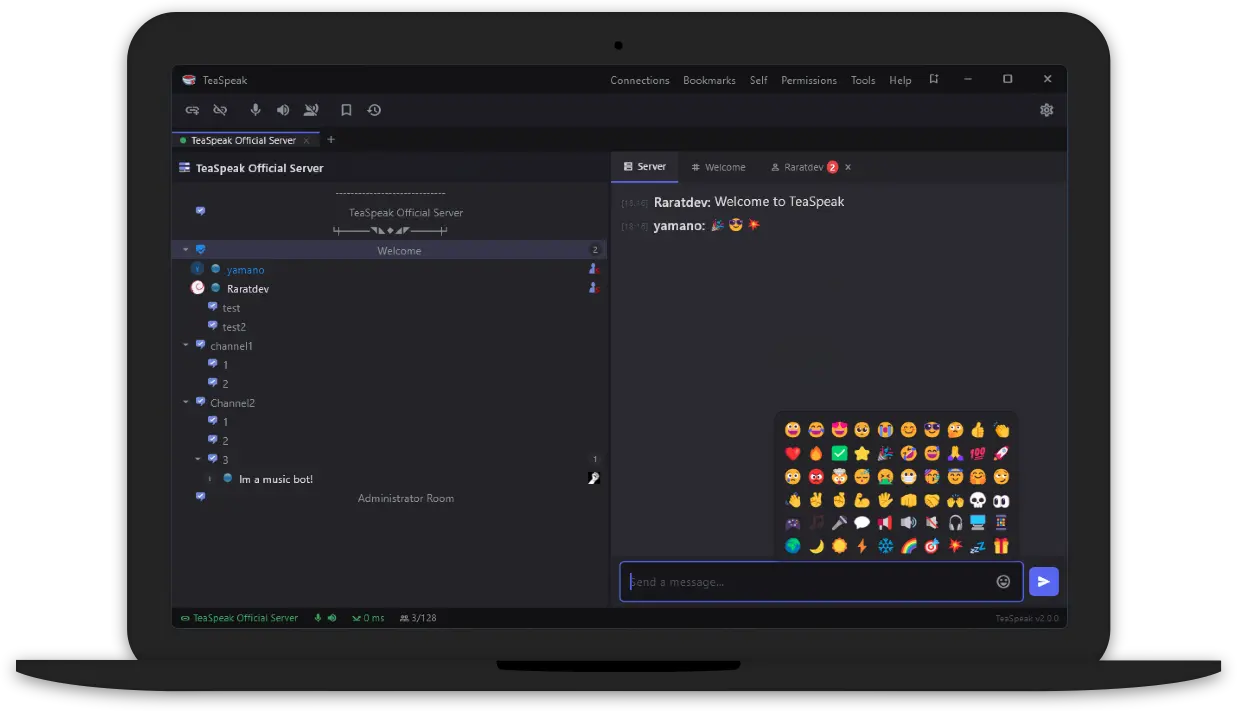The width and height of the screenshot is (1237, 711).
Task: Open the Bookmarks menu
Action: point(709,80)
